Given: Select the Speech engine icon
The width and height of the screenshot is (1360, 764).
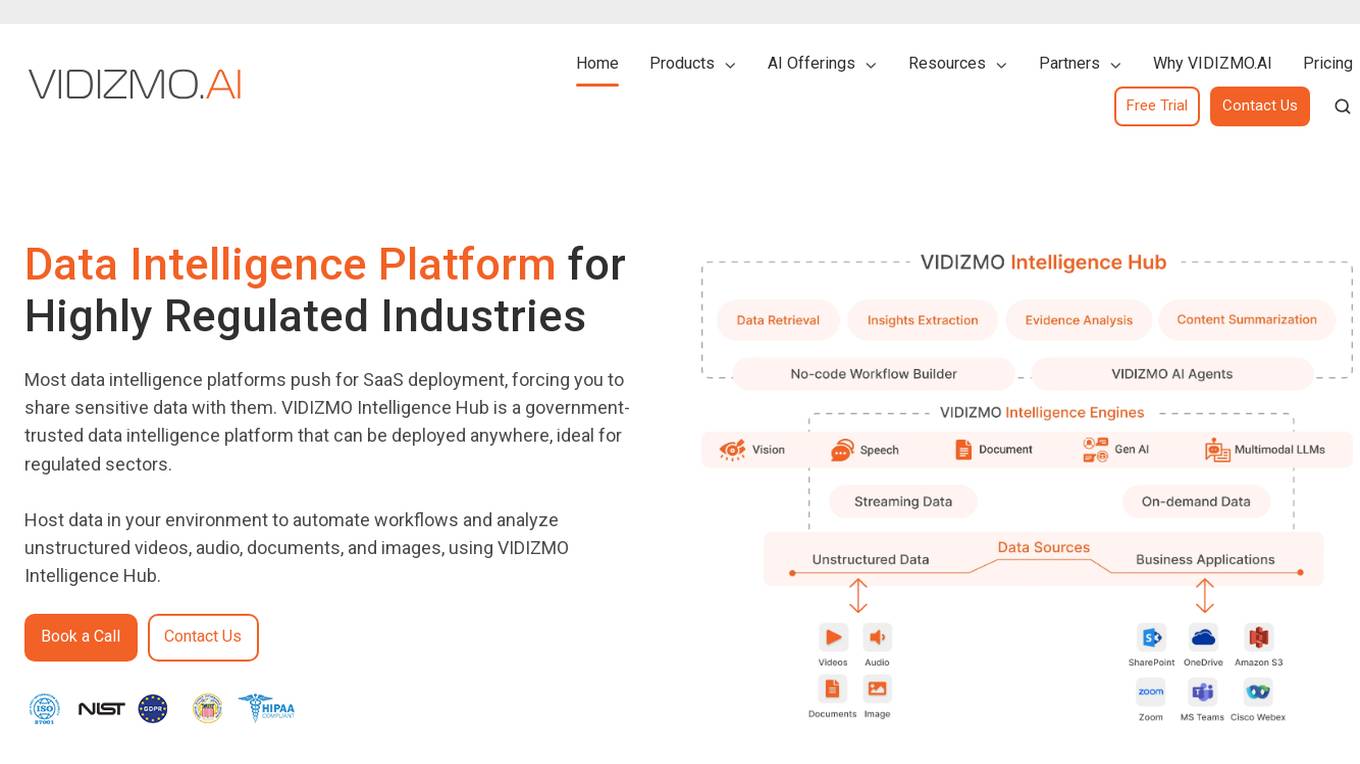Looking at the screenshot, I should (842, 450).
